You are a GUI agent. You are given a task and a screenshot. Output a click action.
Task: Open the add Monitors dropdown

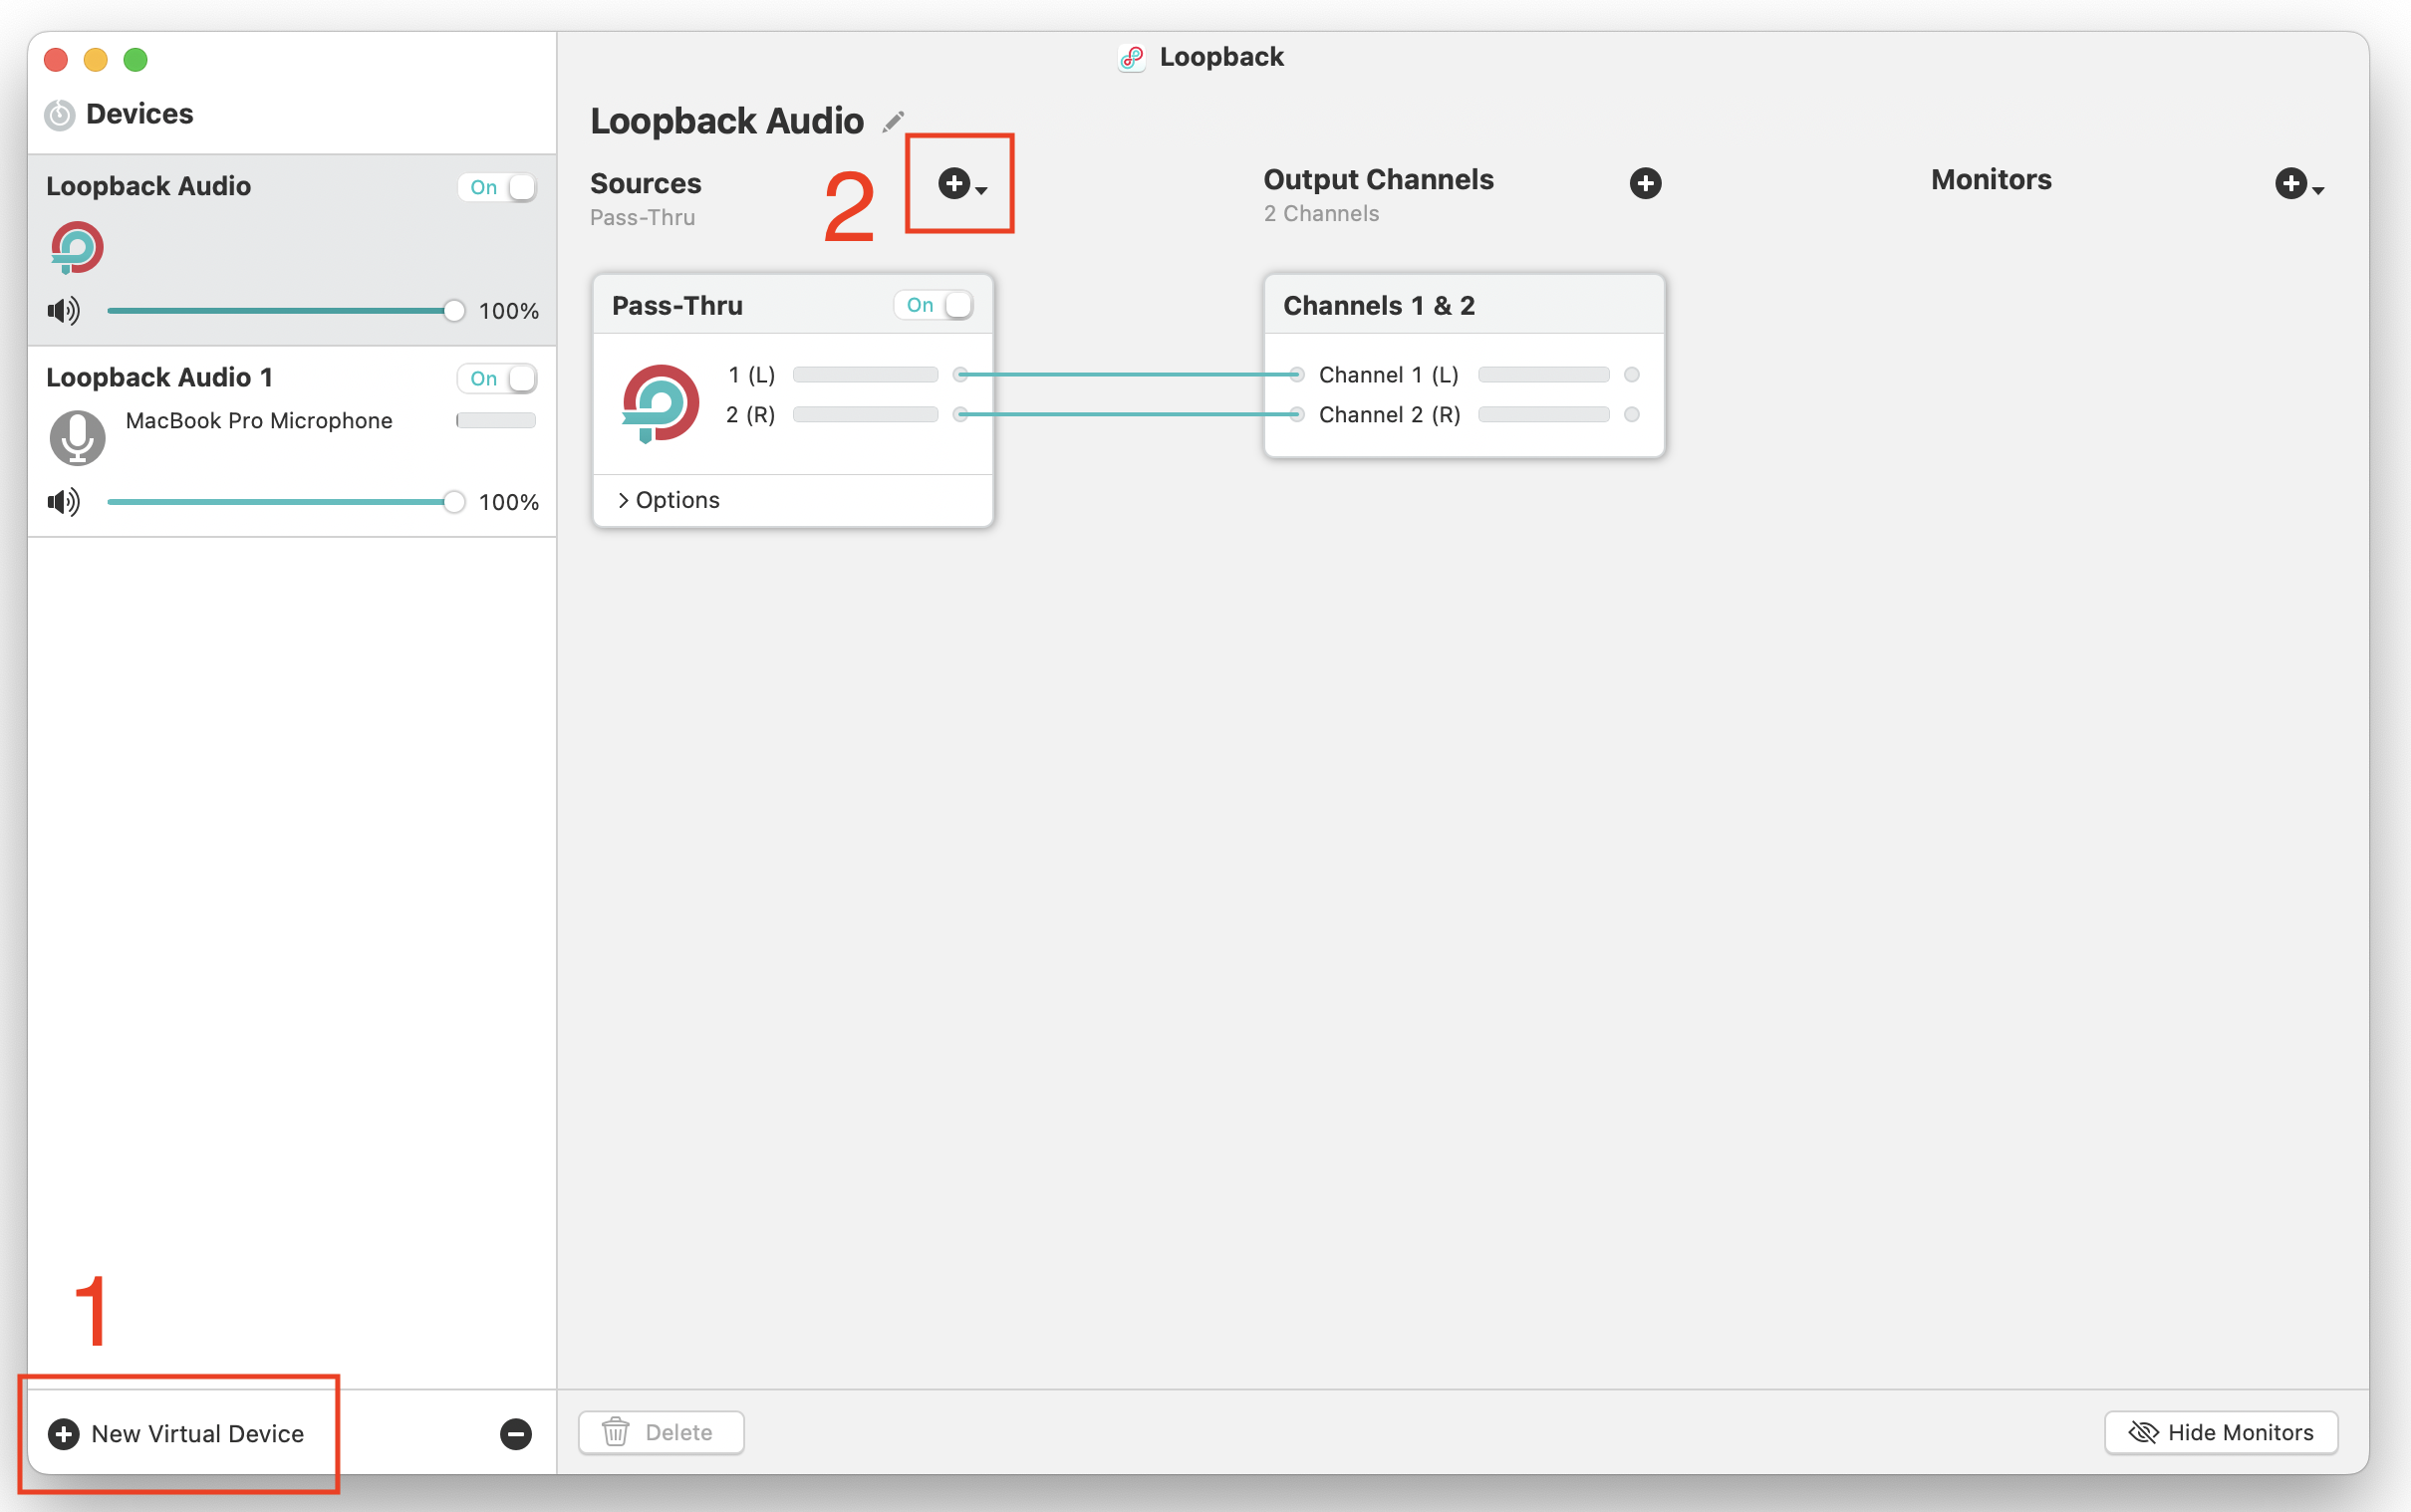(x=2298, y=184)
